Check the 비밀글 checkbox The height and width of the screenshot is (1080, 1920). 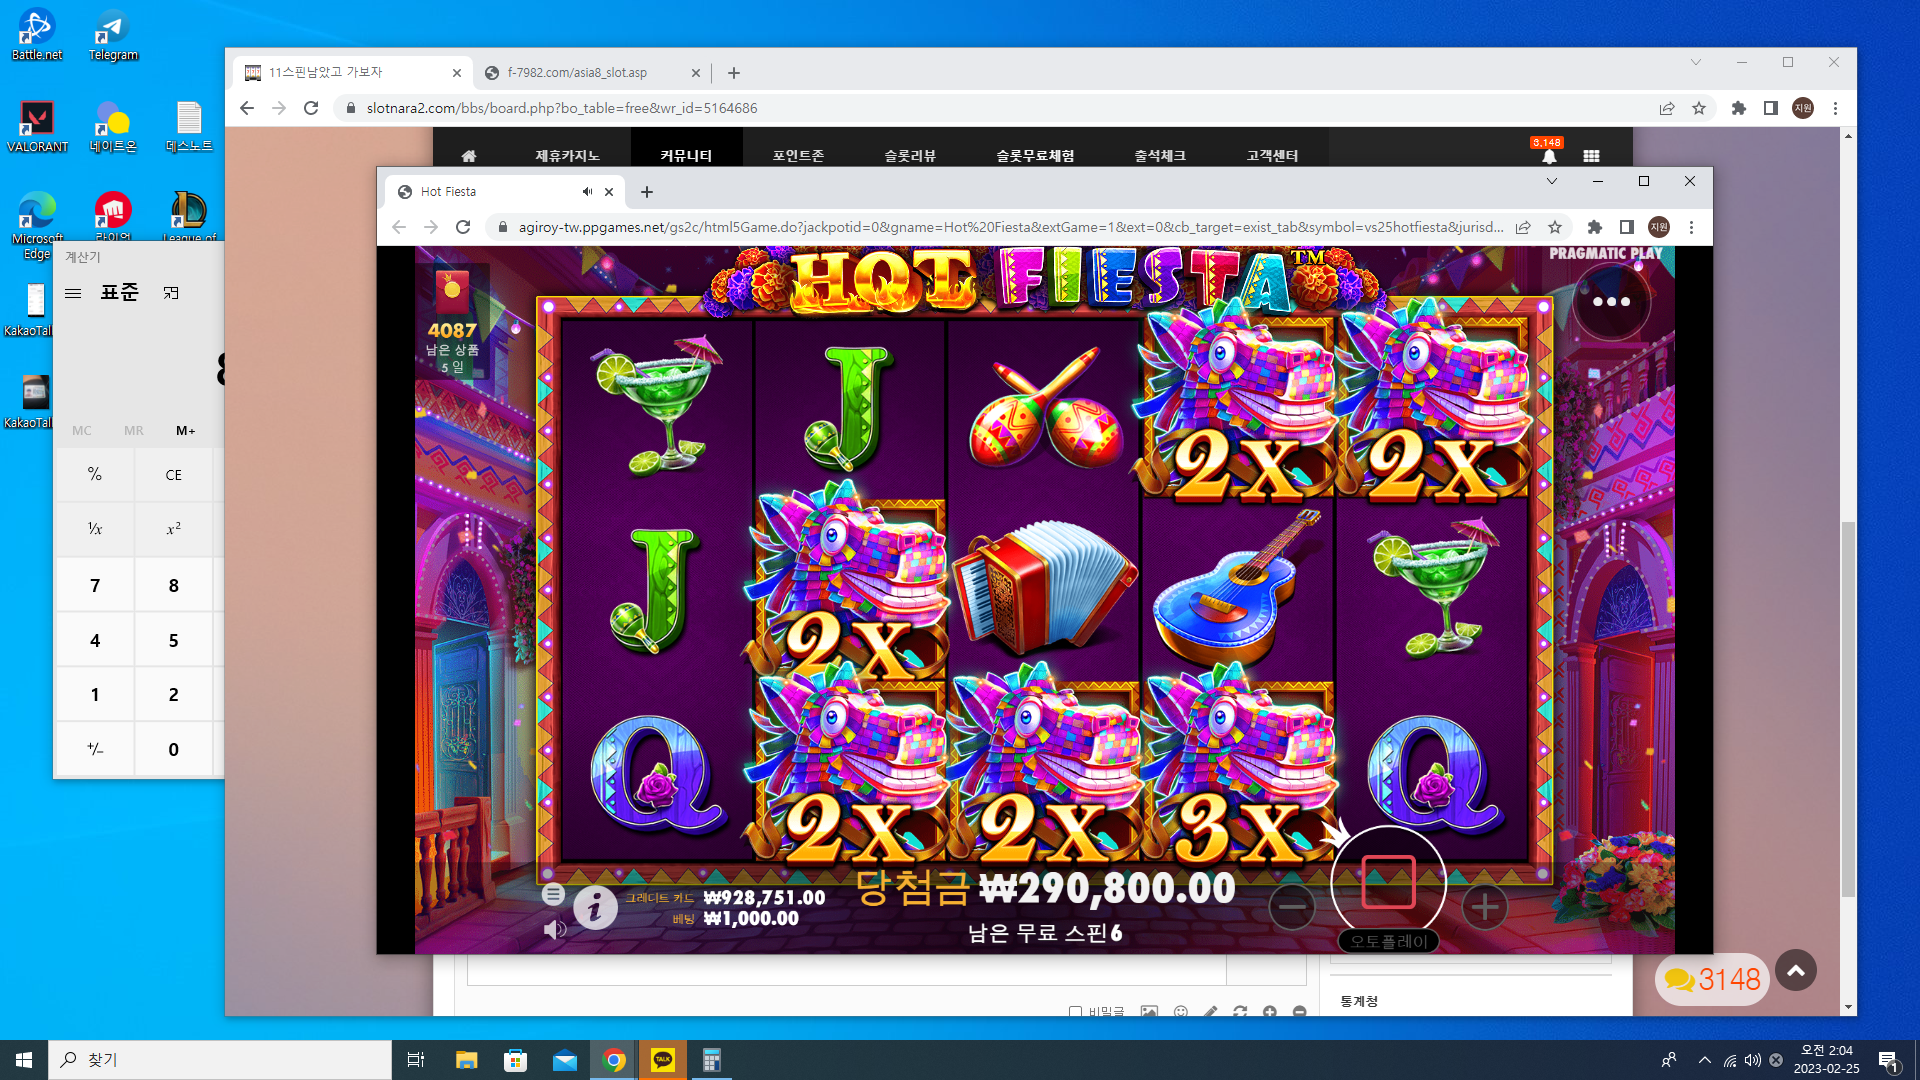[x=1075, y=1011]
